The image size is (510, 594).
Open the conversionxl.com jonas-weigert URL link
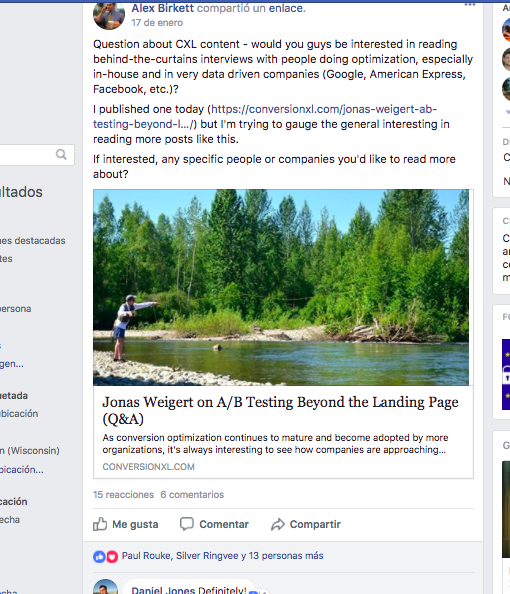(265, 117)
